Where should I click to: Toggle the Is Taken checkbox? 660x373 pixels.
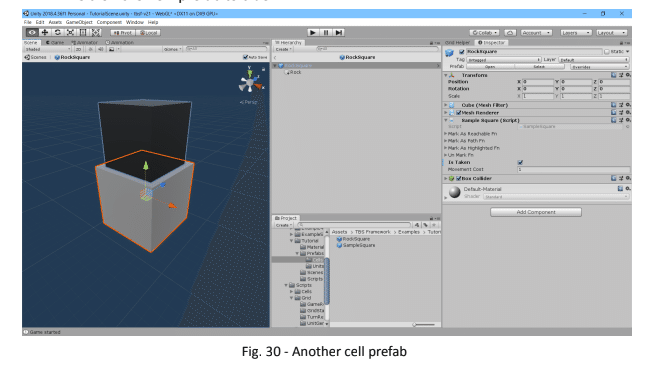[520, 162]
